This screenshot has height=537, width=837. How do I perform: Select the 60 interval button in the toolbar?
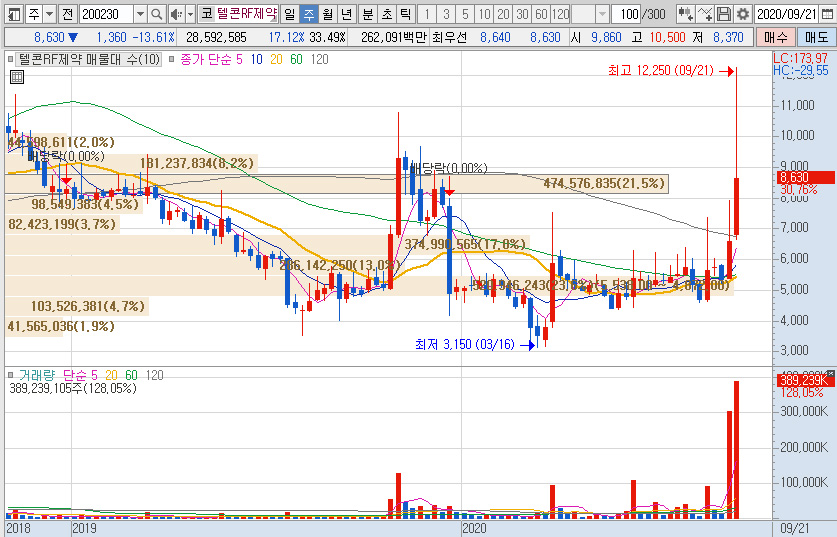(542, 14)
